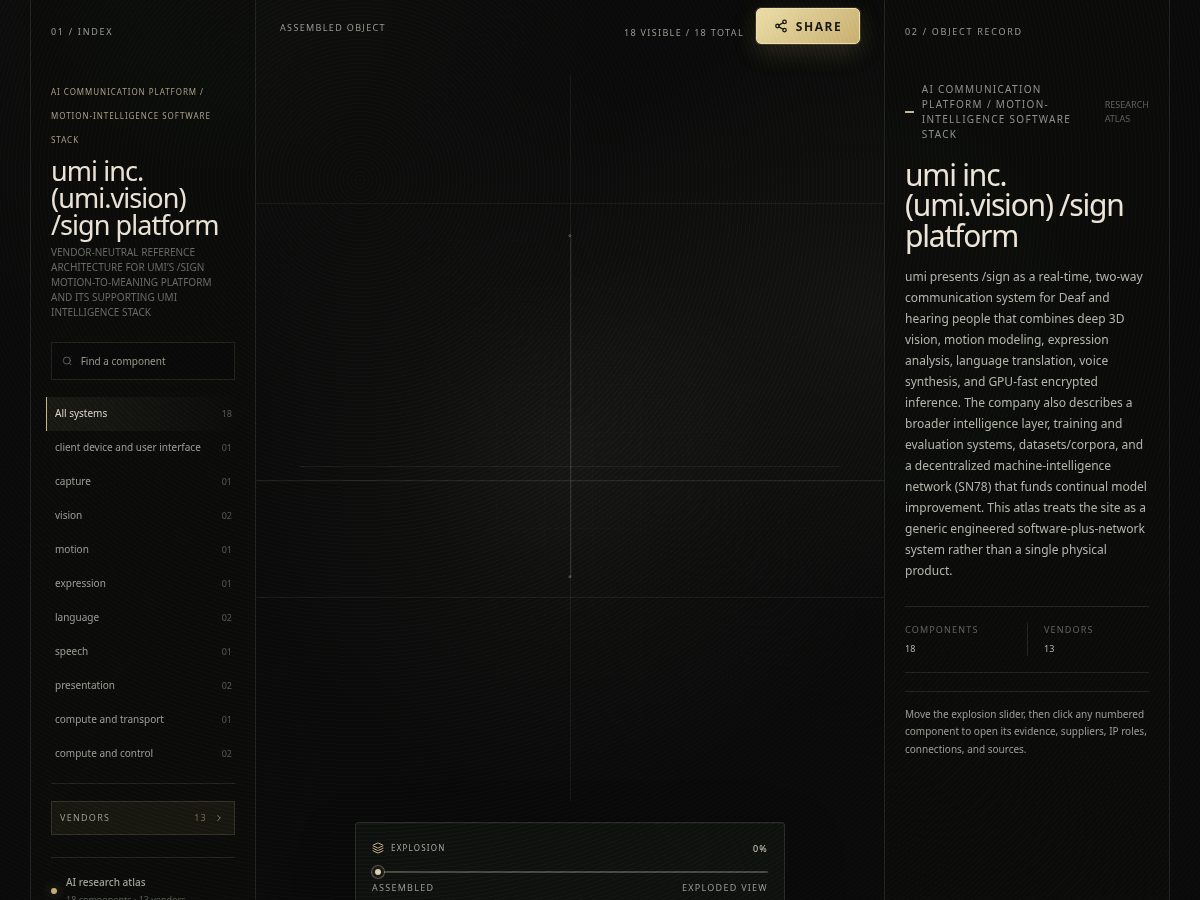Click sidebar title umi inc. /sign platform
1200x900 pixels.
coord(135,198)
